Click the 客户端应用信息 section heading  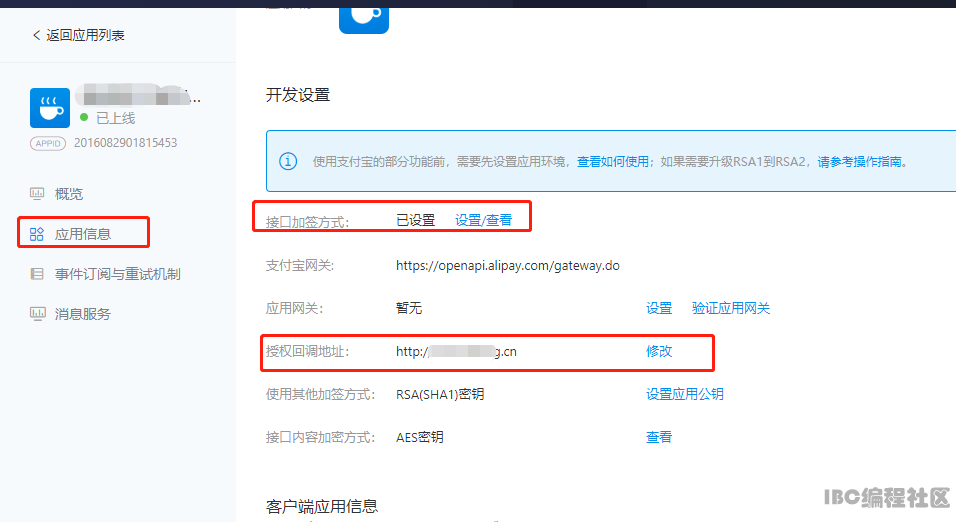pos(322,506)
